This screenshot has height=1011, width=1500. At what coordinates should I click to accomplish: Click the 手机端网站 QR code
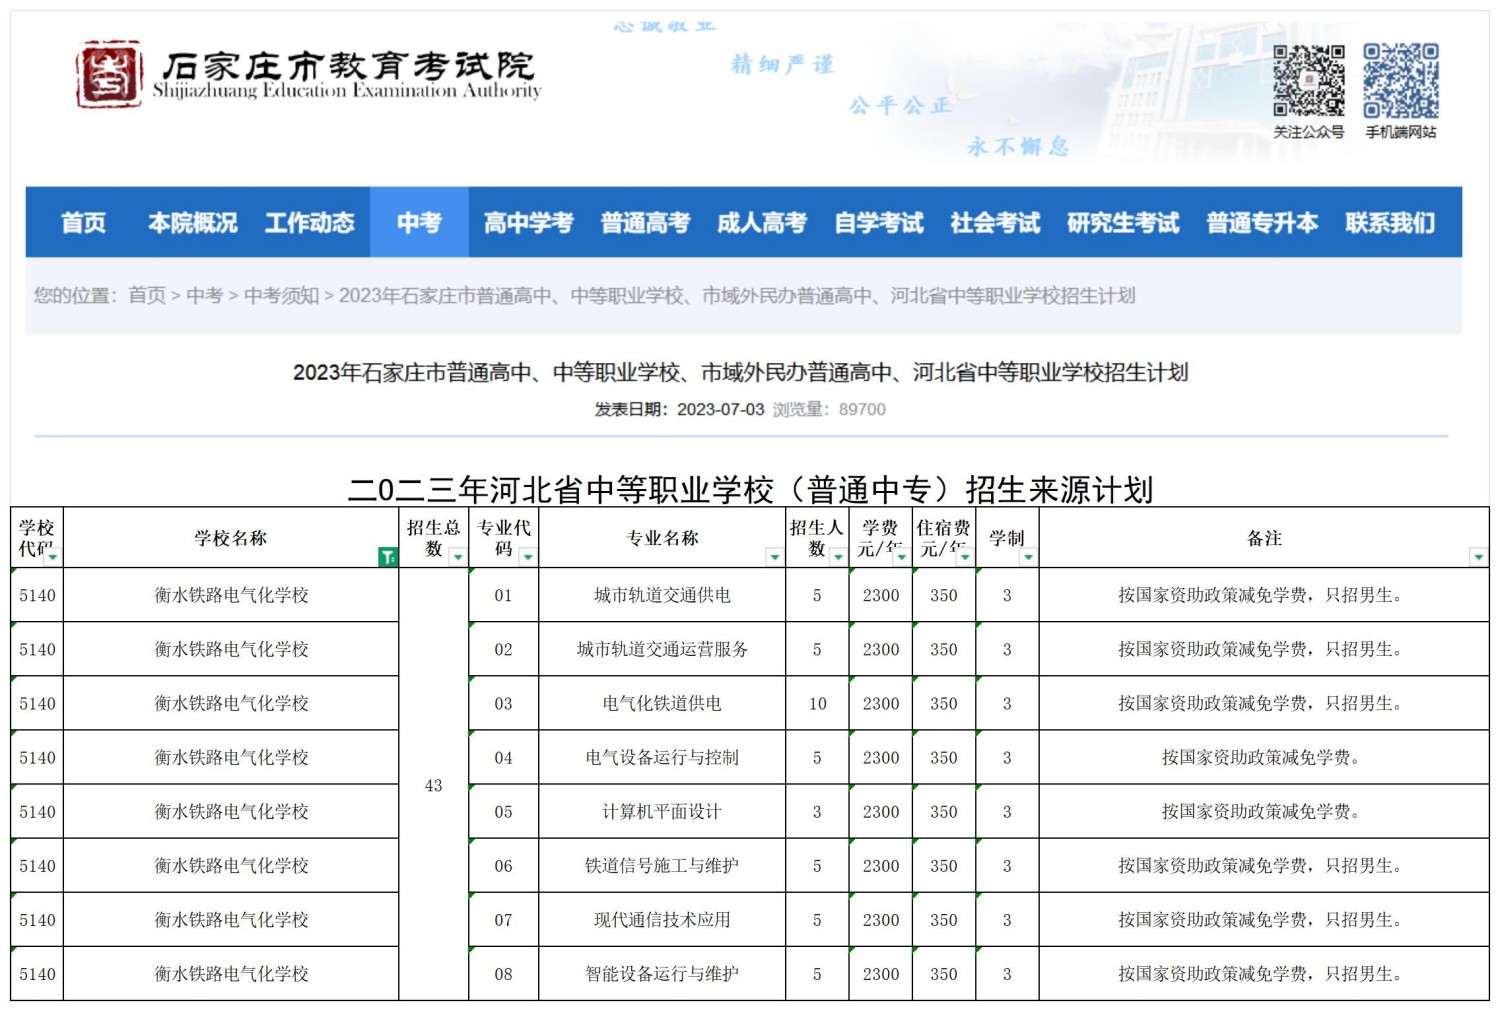tap(1400, 80)
